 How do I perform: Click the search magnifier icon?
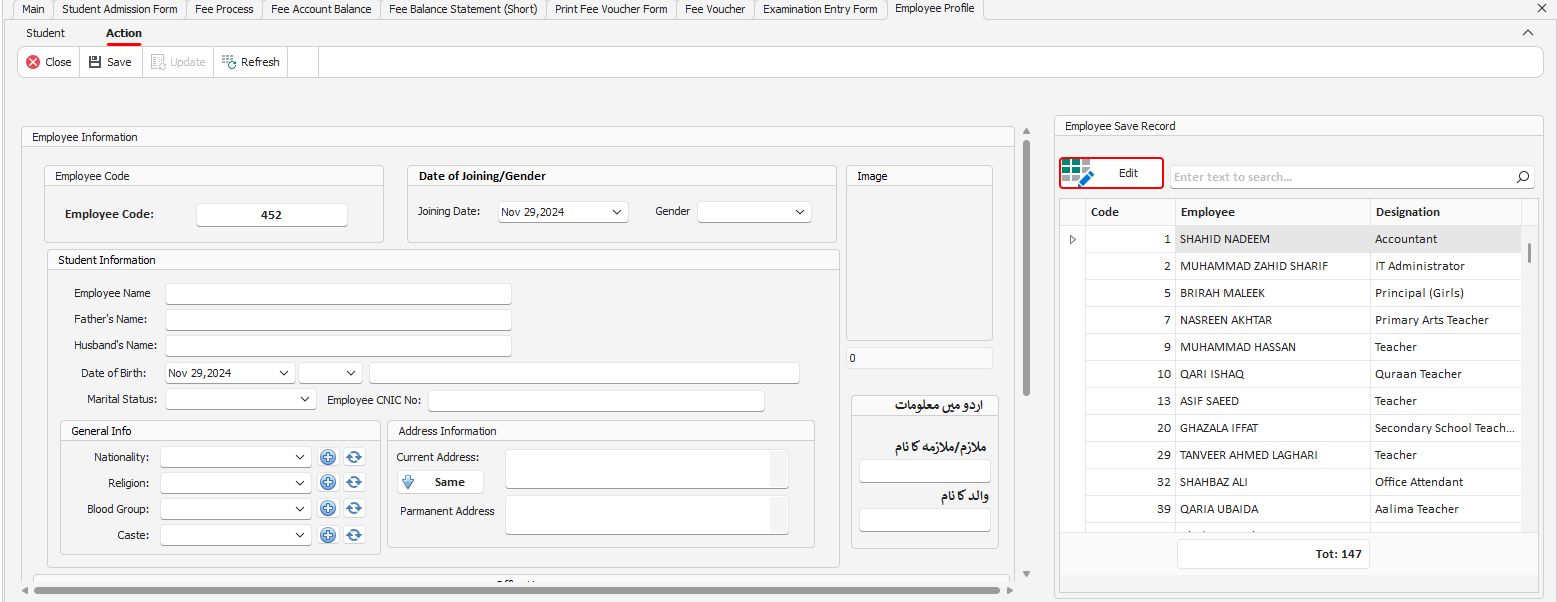click(x=1522, y=177)
